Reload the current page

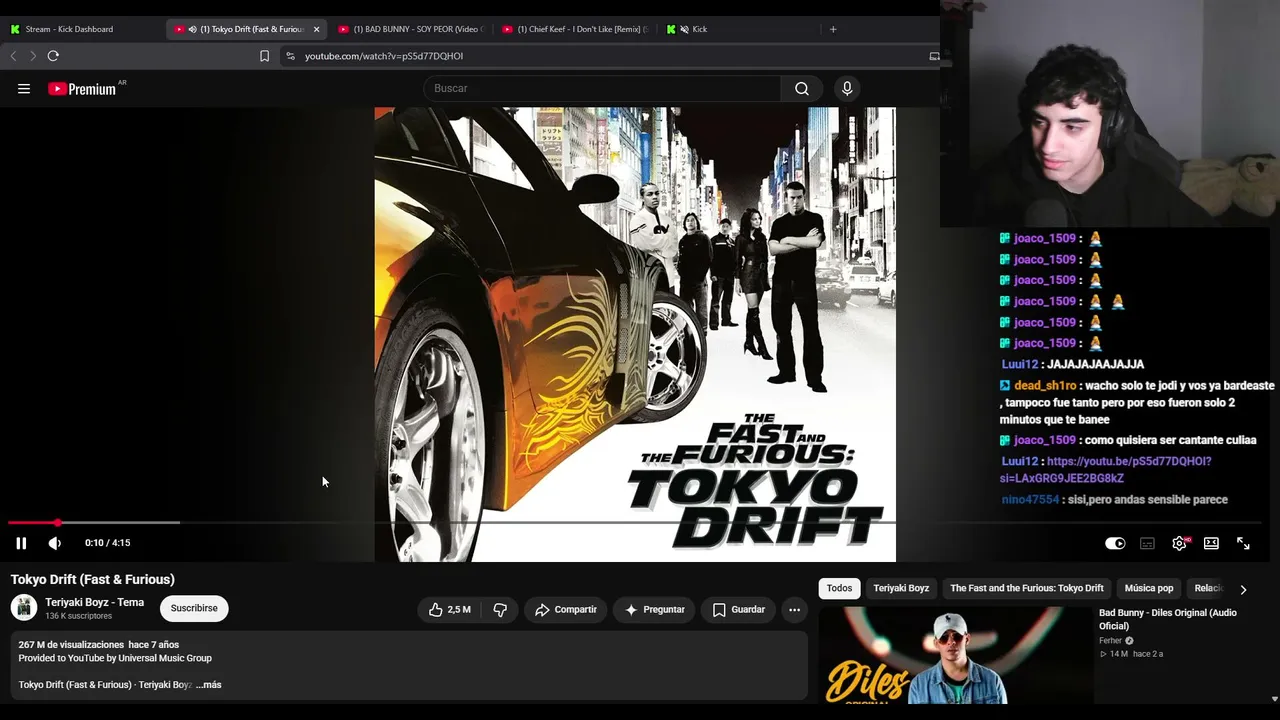click(x=53, y=56)
